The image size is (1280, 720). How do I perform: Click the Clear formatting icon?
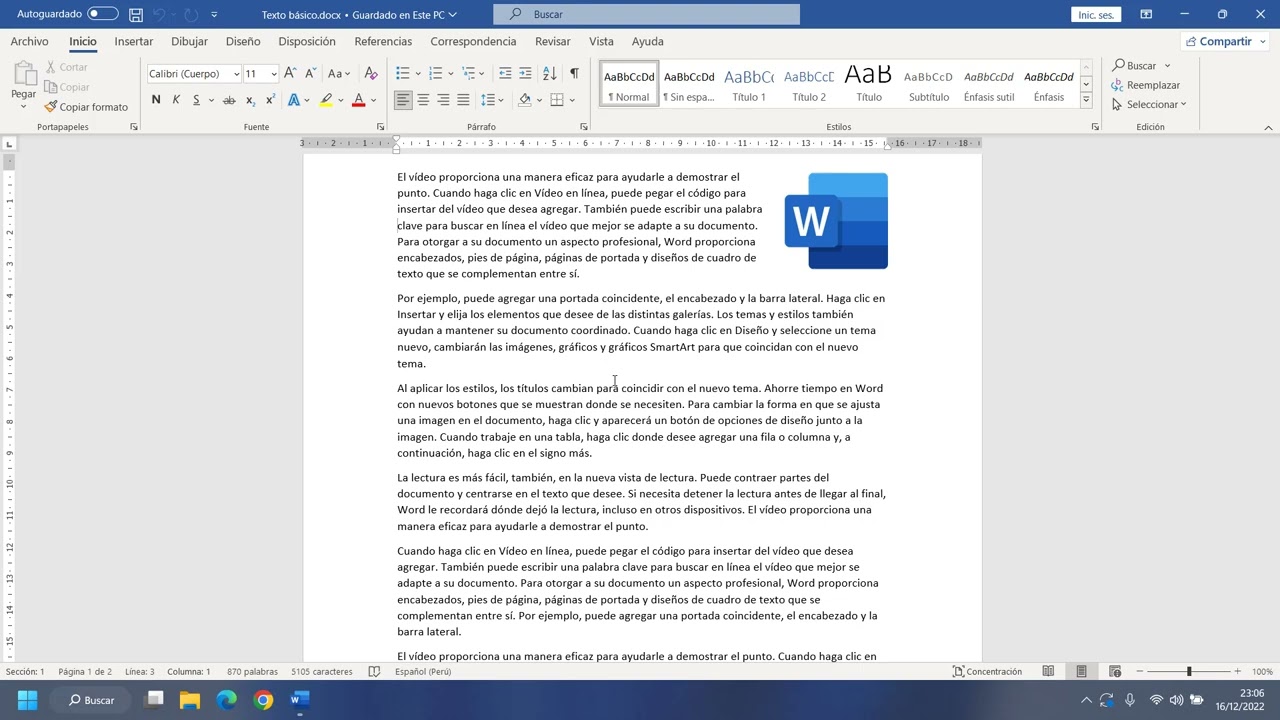pyautogui.click(x=371, y=73)
